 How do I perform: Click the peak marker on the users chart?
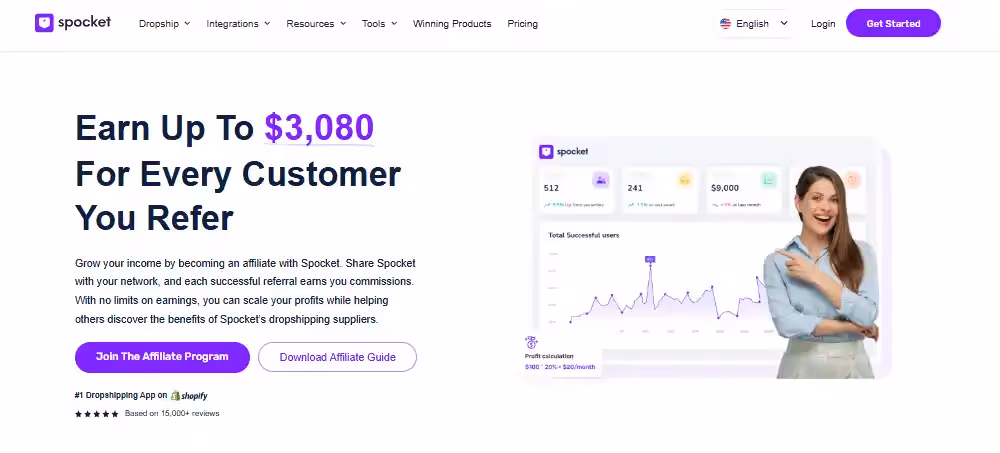[x=650, y=259]
